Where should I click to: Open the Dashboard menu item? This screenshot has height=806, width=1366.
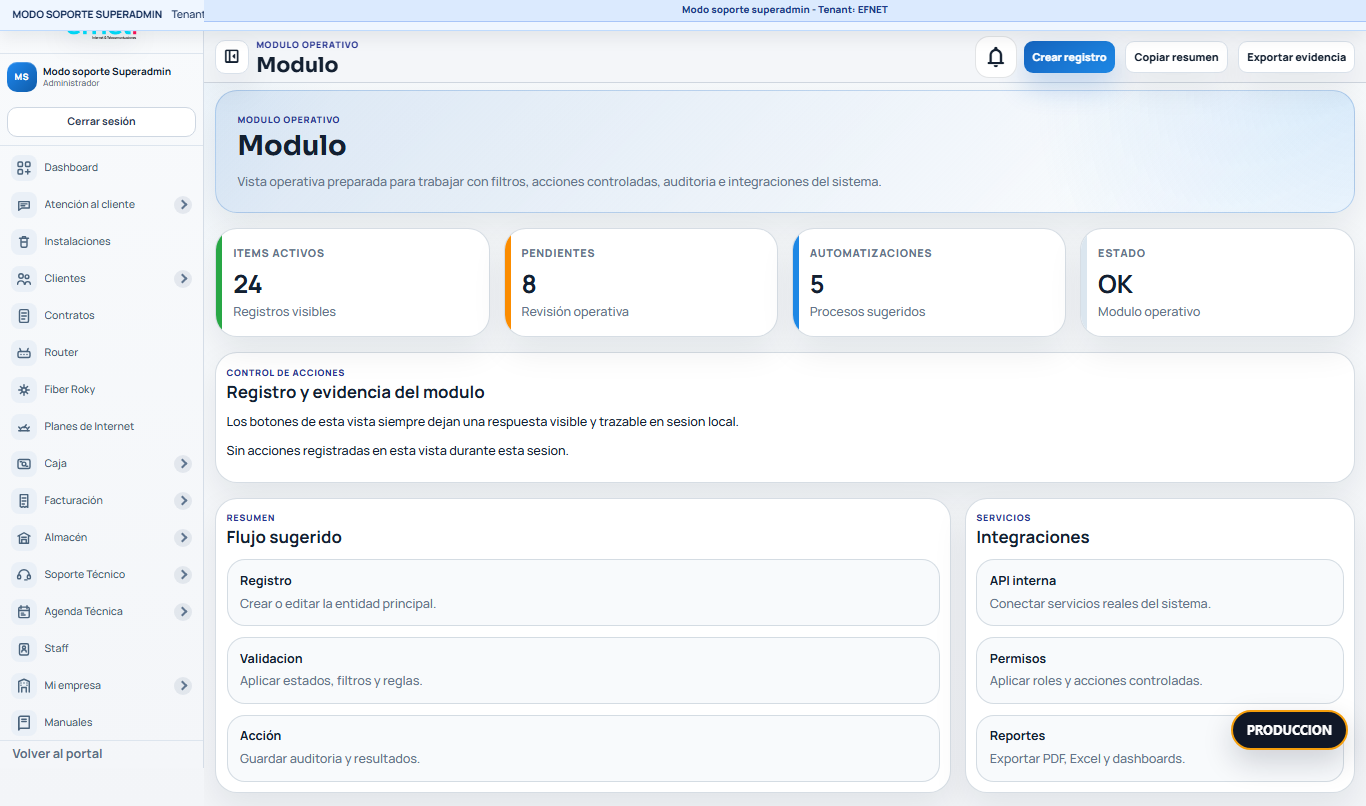tap(101, 168)
